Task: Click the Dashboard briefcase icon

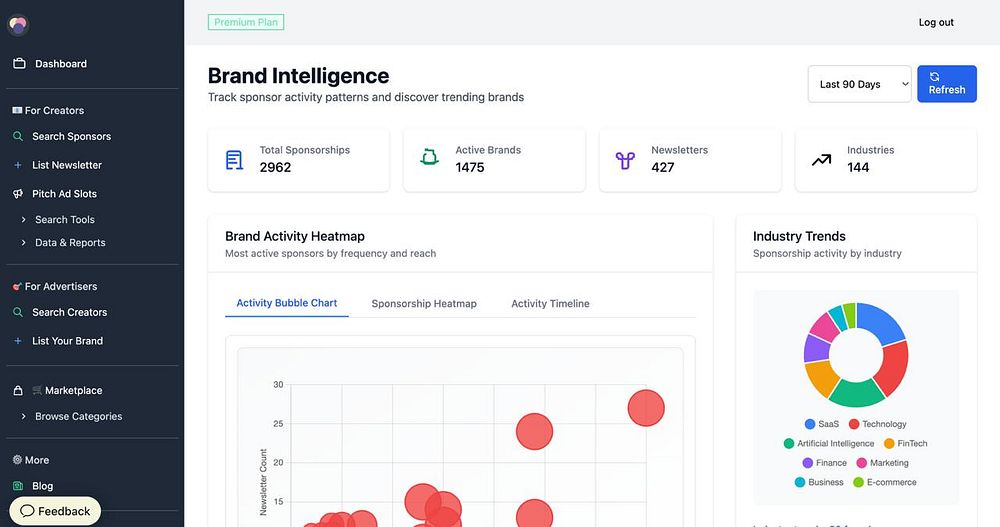Action: pos(19,64)
